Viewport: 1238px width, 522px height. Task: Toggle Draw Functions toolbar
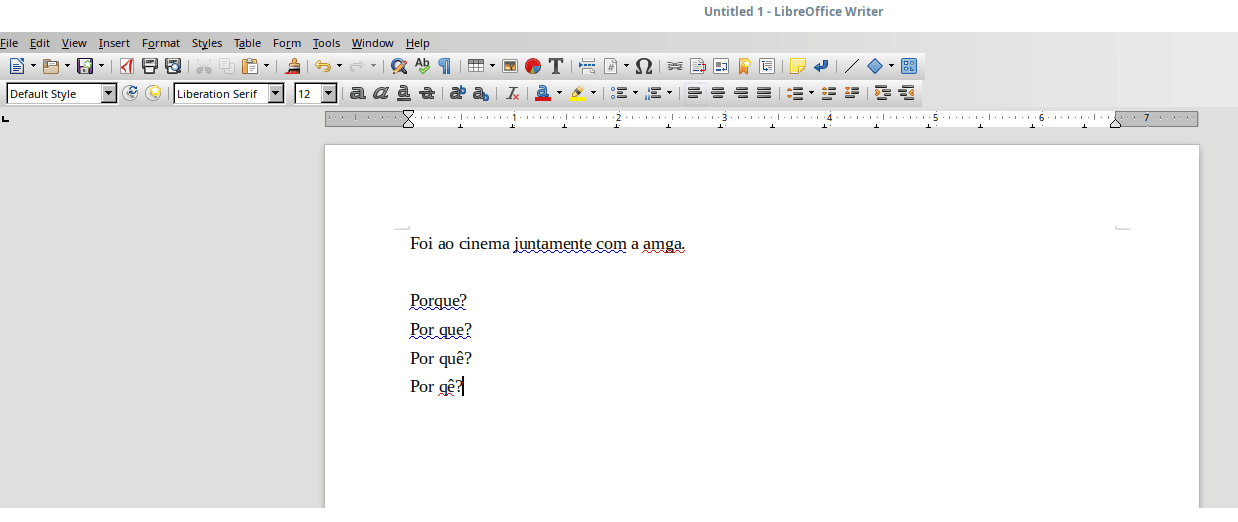(909, 66)
